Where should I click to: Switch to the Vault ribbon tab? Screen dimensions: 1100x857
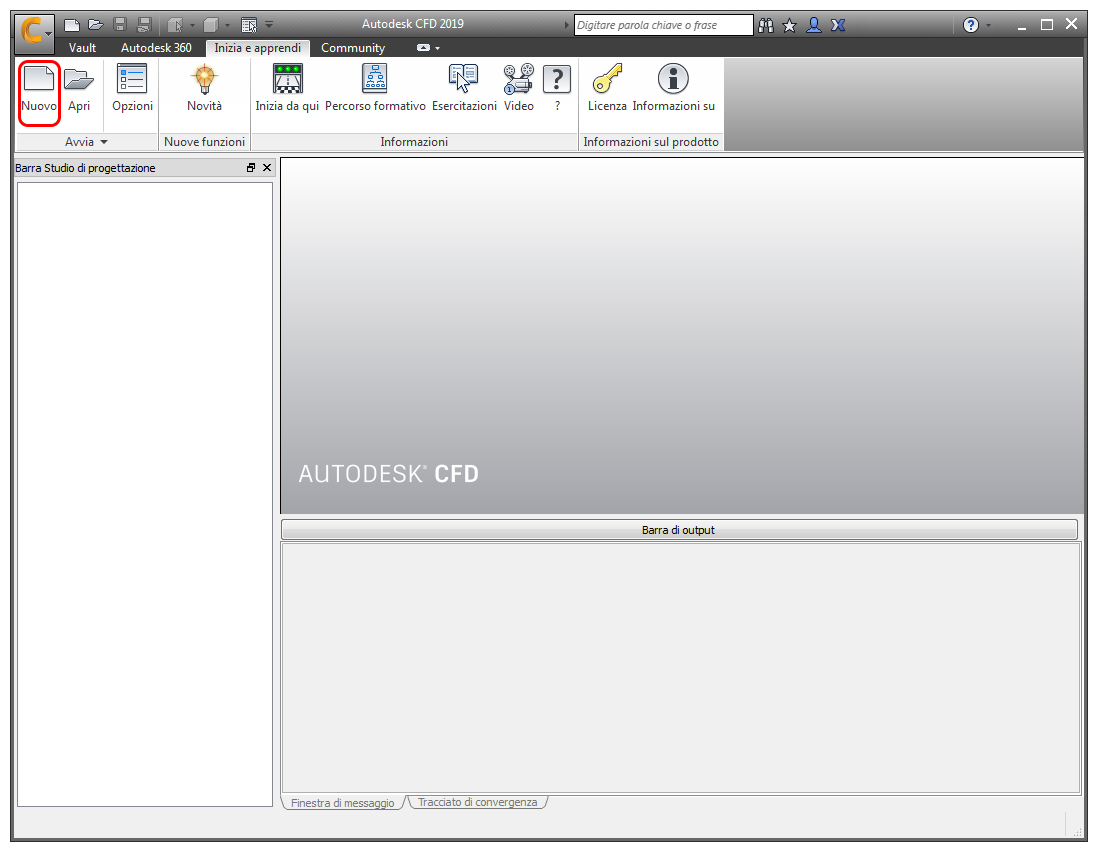pyautogui.click(x=82, y=48)
